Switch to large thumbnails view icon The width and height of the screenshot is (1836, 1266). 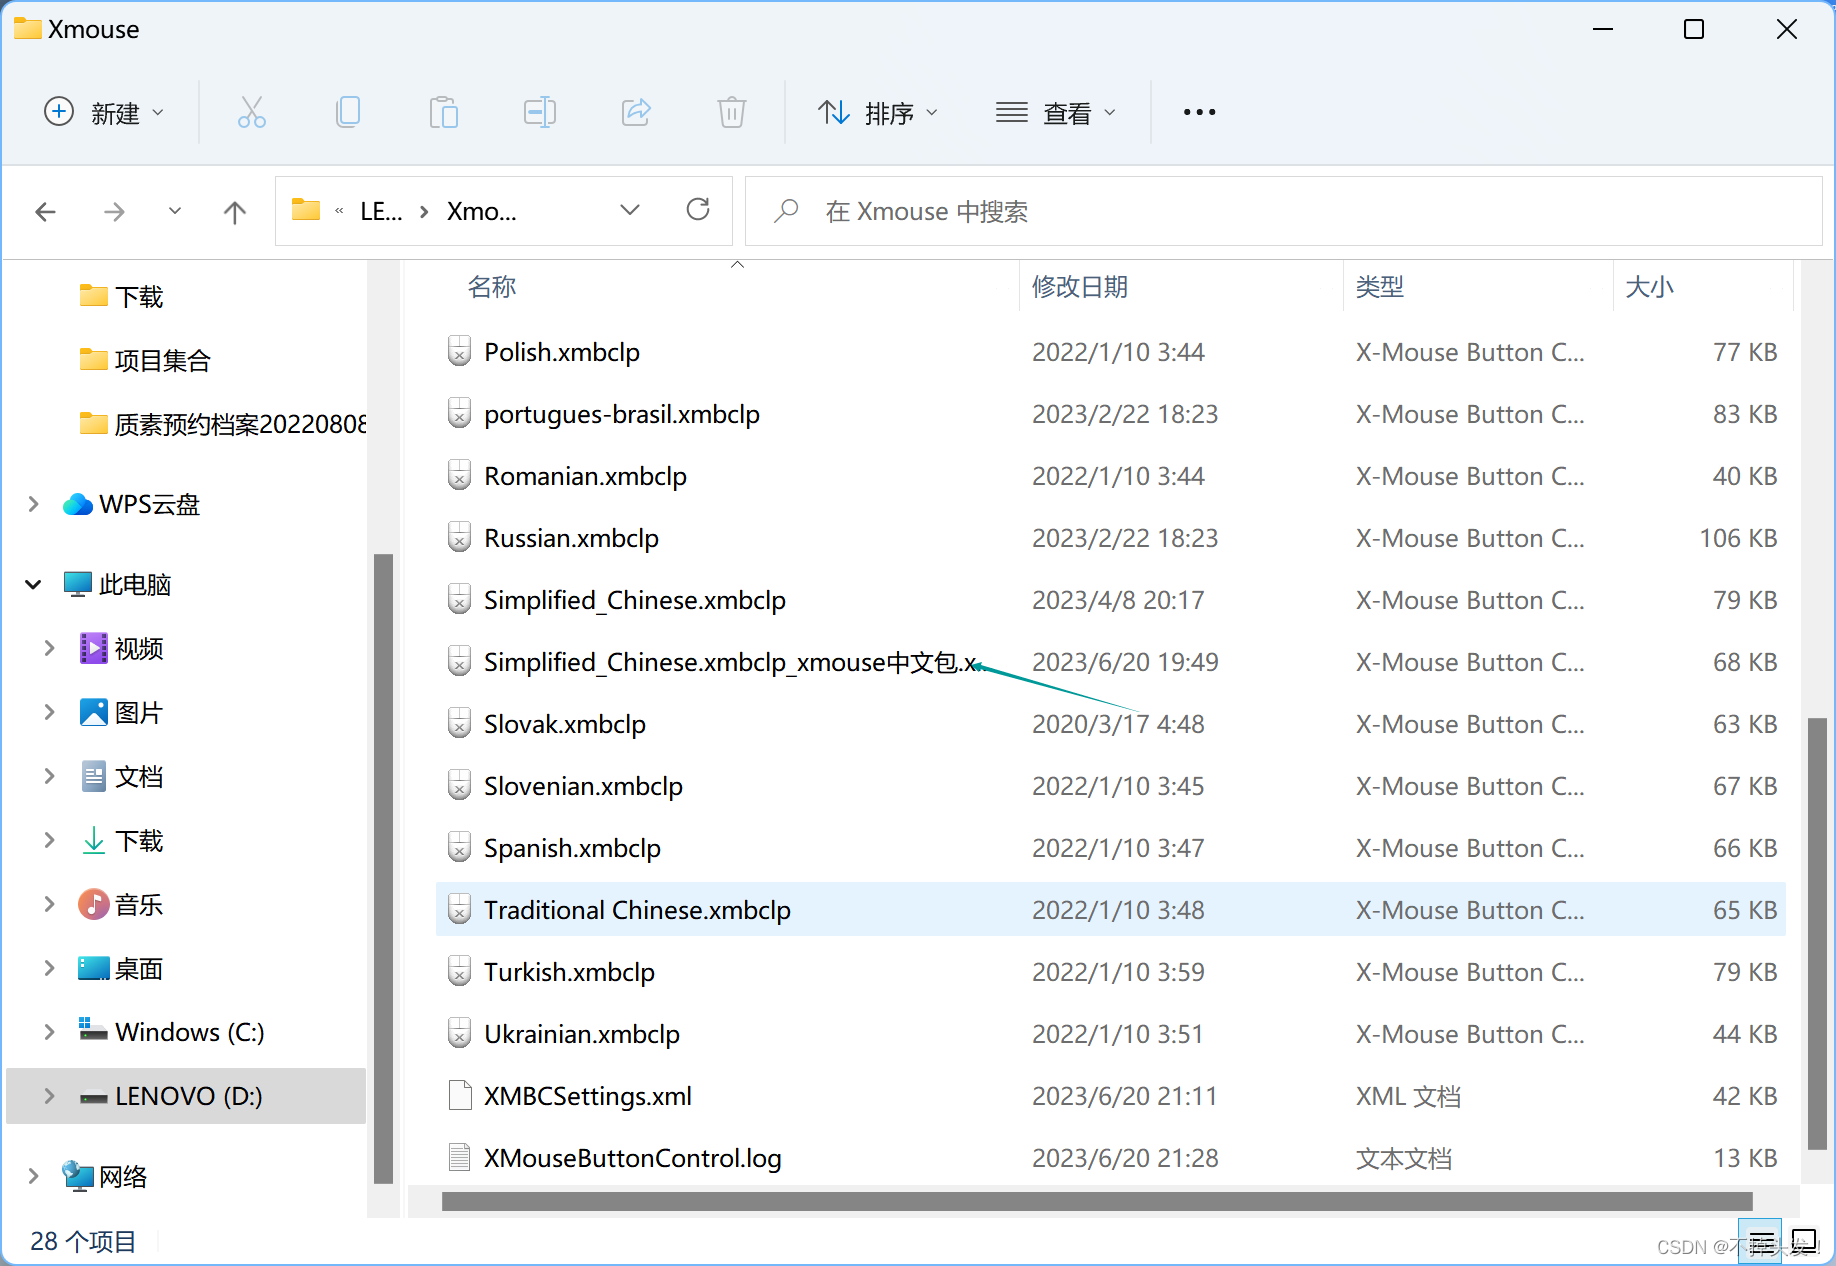(1804, 1243)
